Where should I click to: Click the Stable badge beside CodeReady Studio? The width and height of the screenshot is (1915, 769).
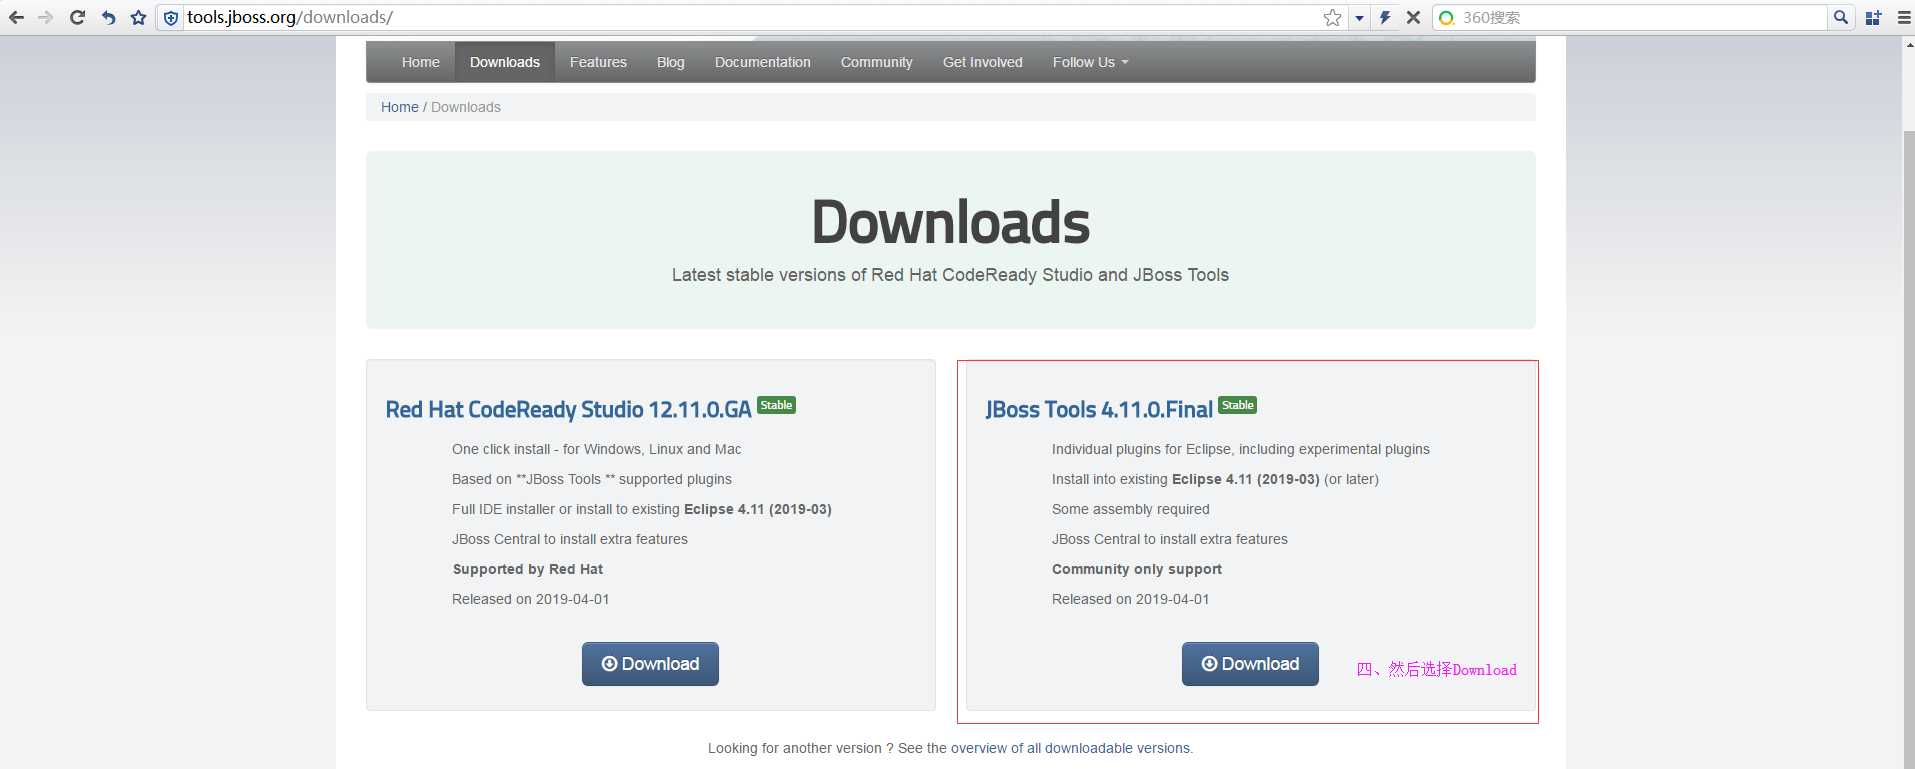776,405
